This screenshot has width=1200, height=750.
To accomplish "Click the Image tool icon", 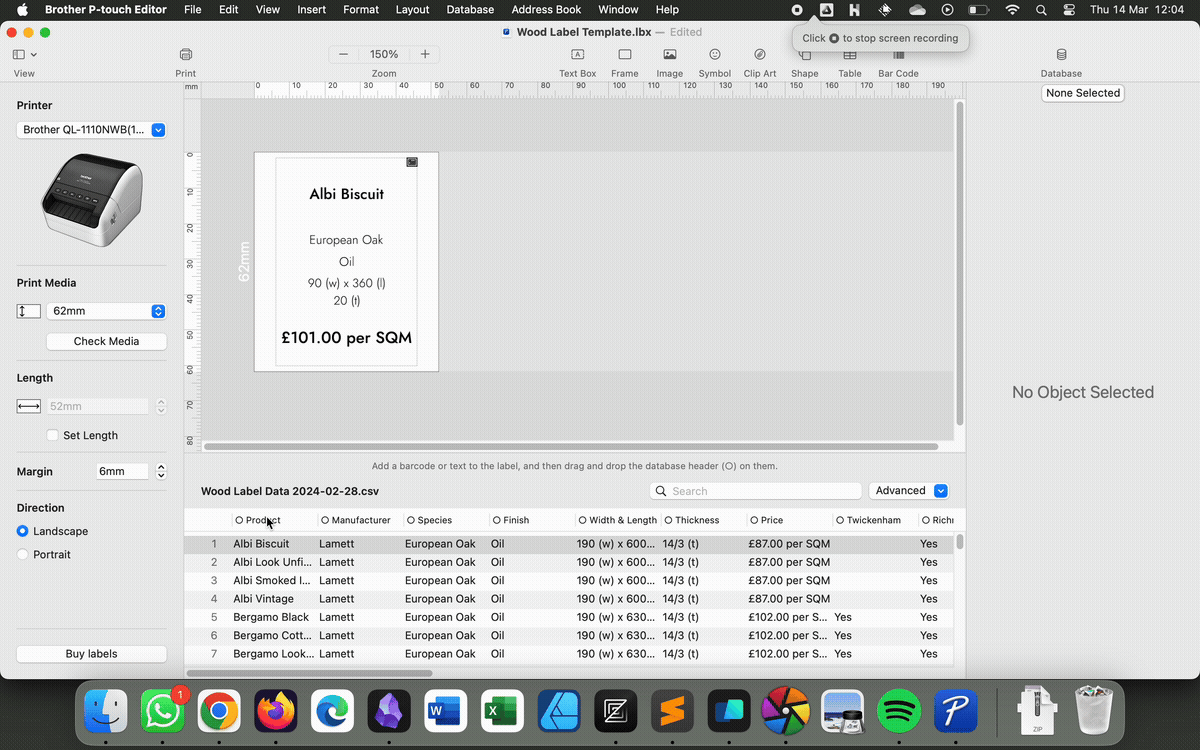I will click(669, 55).
